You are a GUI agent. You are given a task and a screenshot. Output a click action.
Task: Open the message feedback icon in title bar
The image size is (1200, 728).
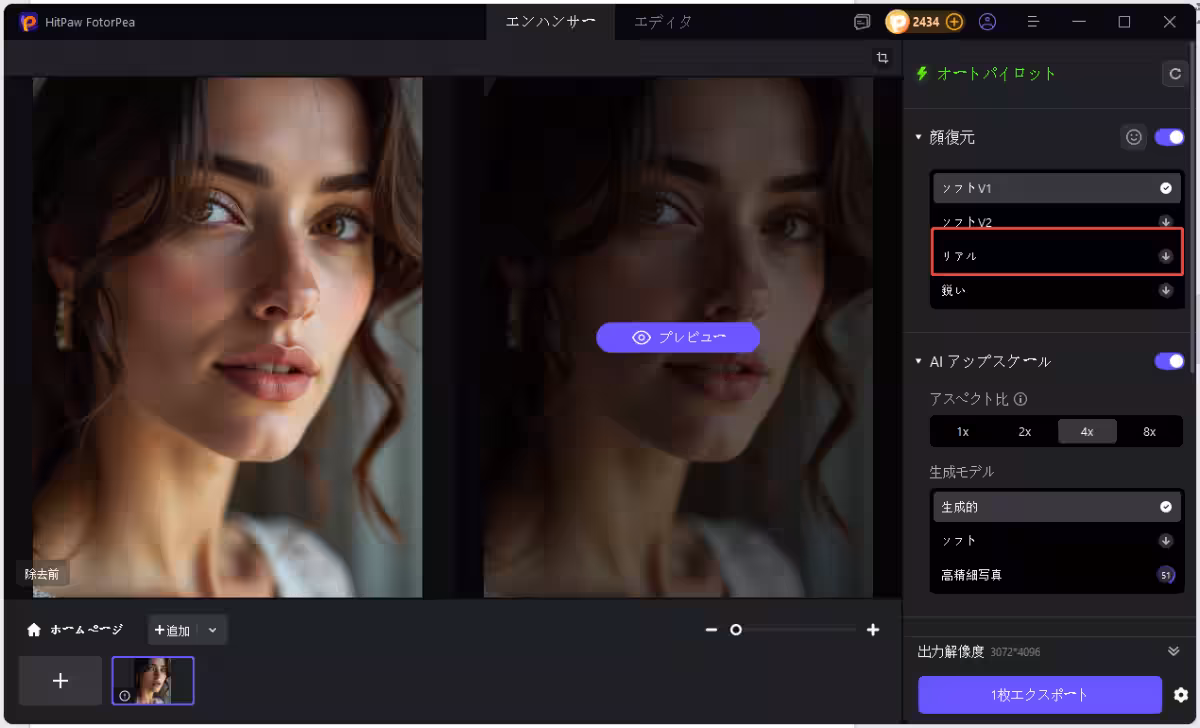click(x=862, y=22)
